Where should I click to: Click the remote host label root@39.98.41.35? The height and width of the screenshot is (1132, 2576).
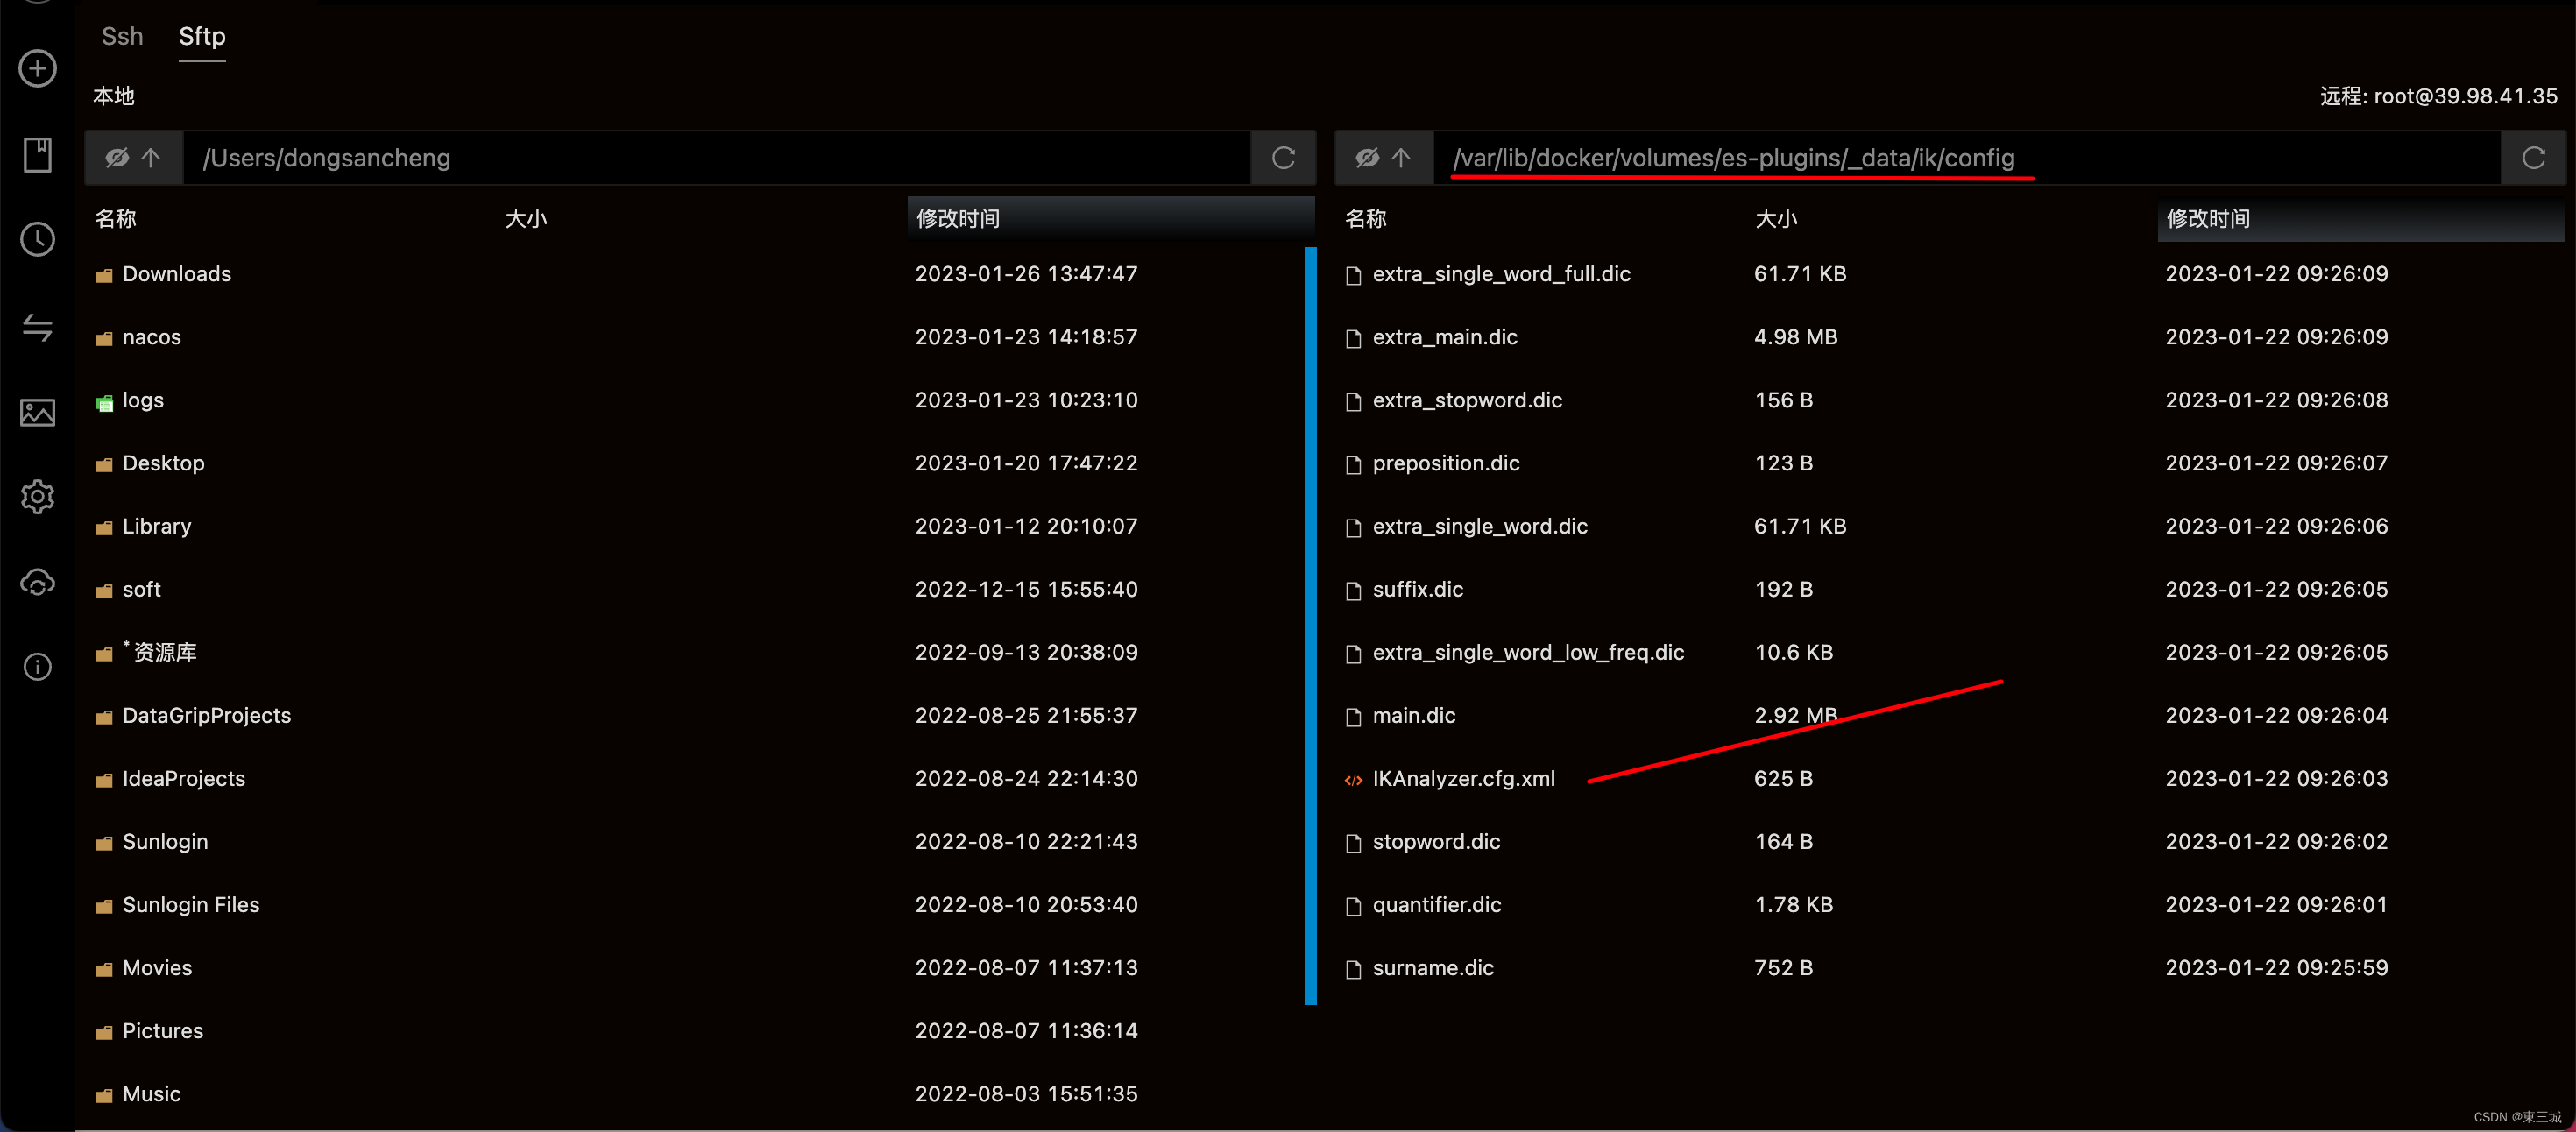2465,96
